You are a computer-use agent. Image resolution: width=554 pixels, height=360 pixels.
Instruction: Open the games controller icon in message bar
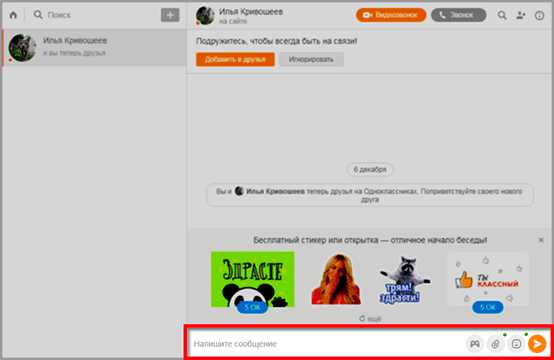tap(475, 344)
